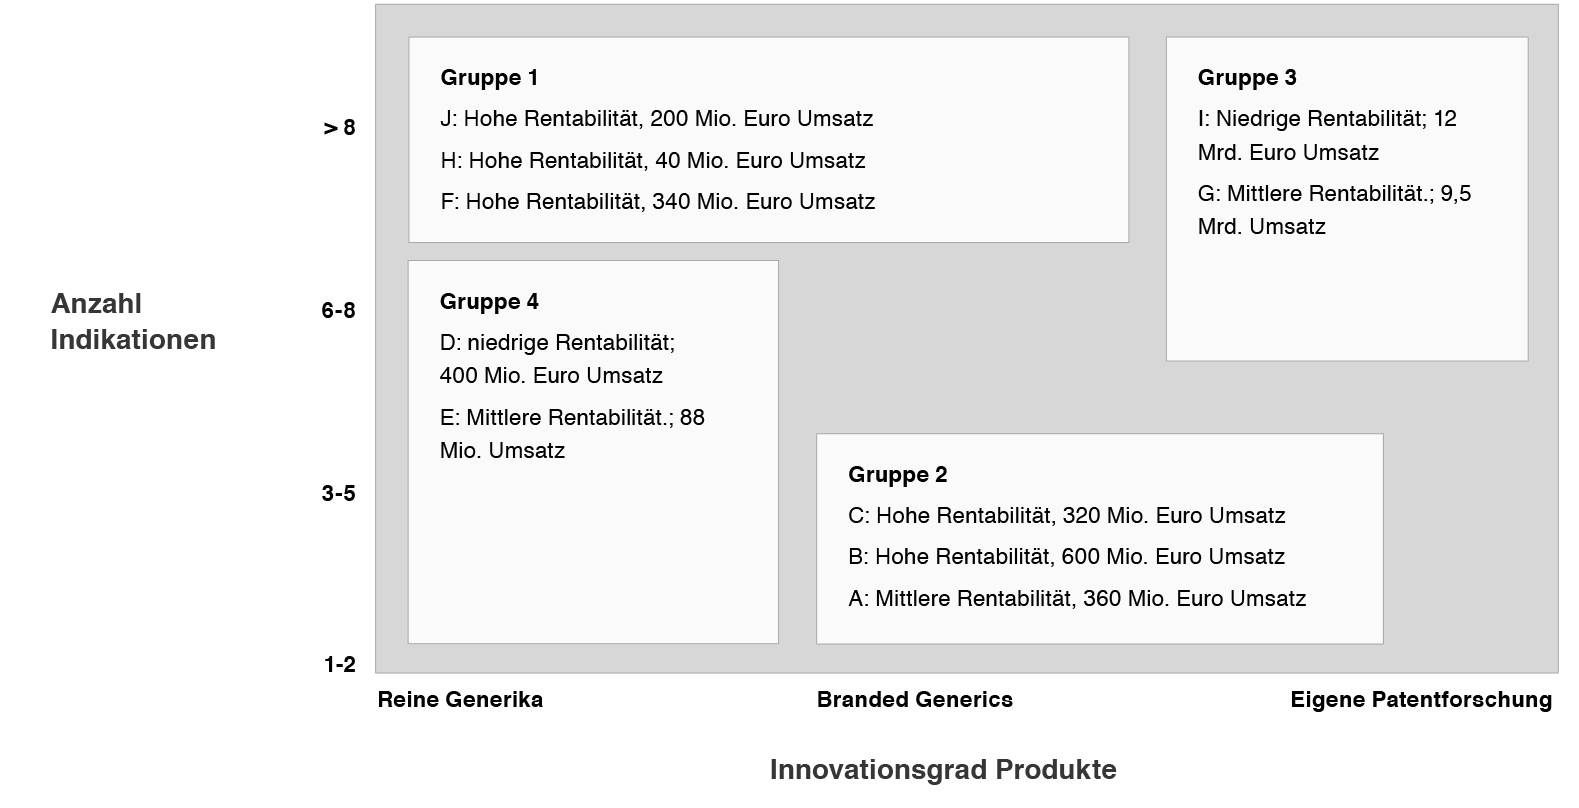The width and height of the screenshot is (1579, 808).
Task: Select the Gruppe 4 heading
Action: (x=489, y=302)
